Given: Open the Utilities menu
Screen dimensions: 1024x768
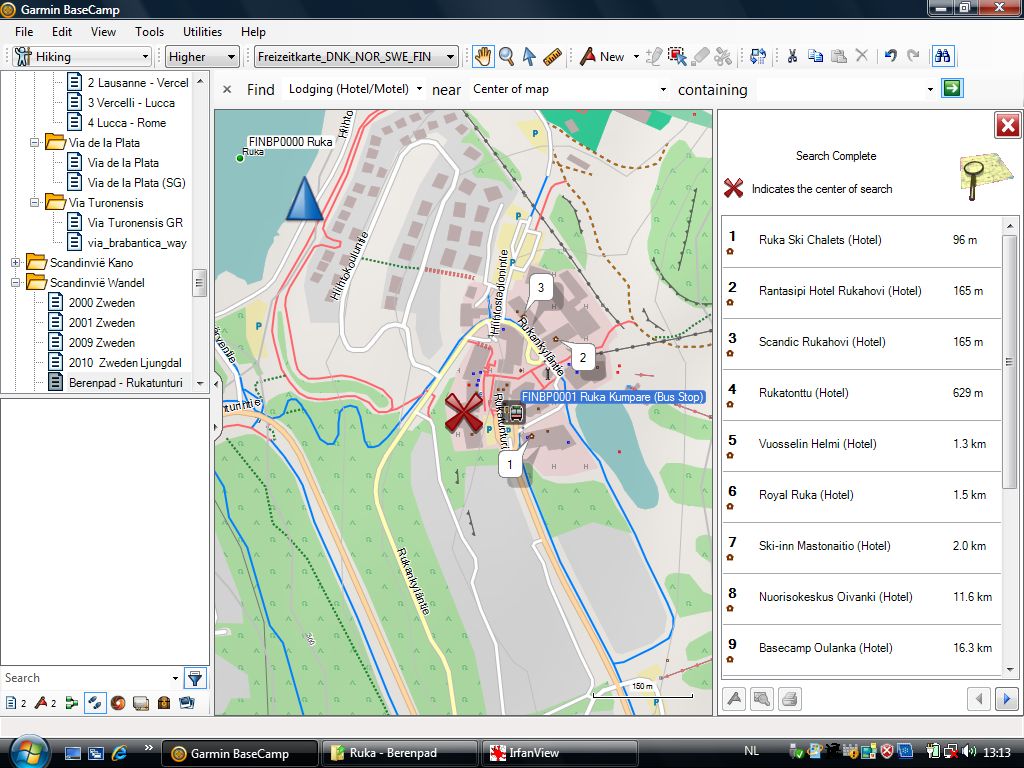Looking at the screenshot, I should (202, 32).
